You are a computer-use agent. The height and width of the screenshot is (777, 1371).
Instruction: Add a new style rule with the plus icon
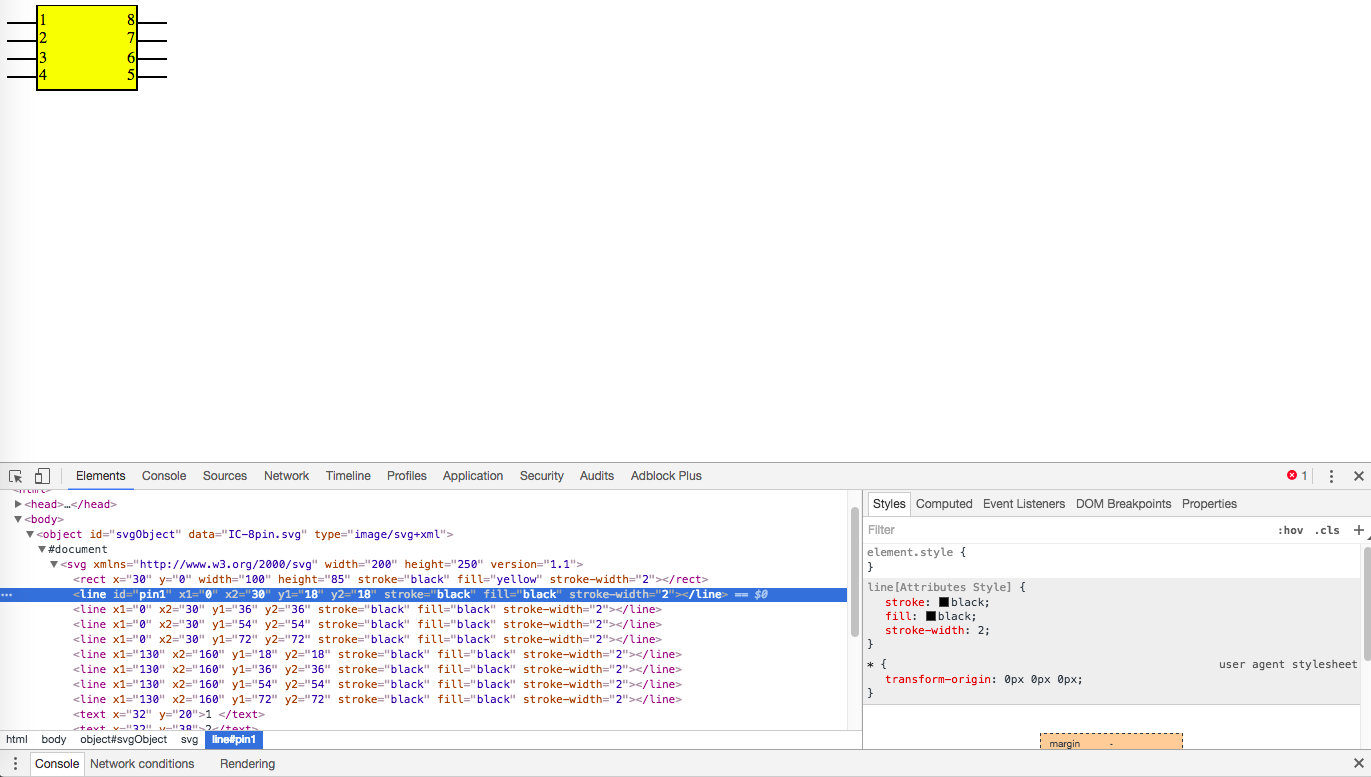1359,530
